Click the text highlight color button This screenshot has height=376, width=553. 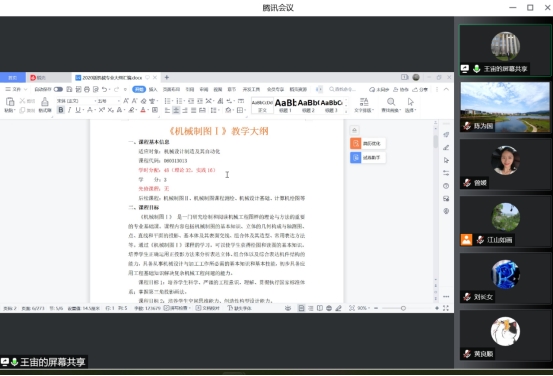[x=131, y=110]
